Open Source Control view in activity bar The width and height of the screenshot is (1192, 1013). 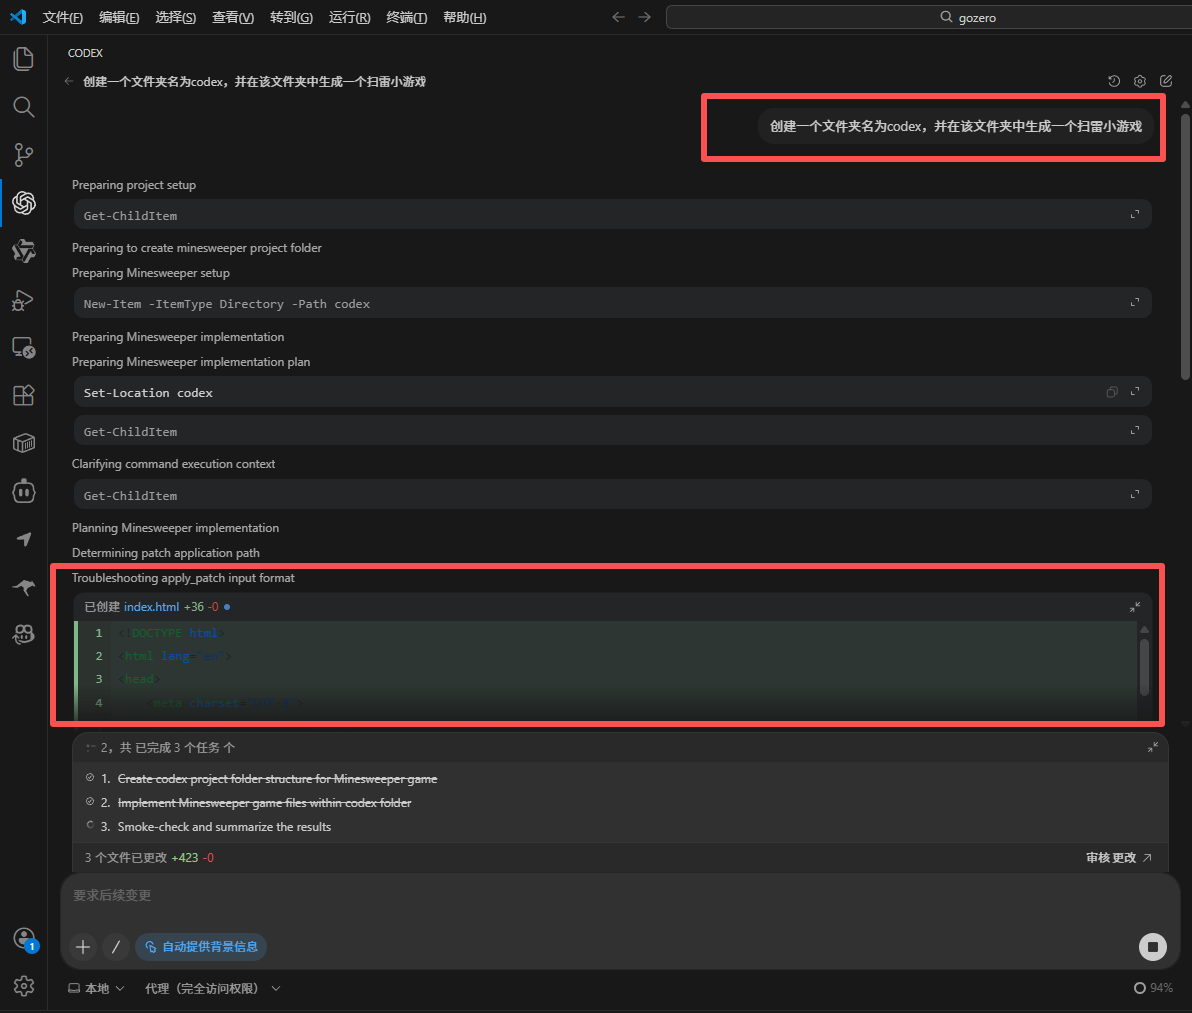tap(23, 155)
